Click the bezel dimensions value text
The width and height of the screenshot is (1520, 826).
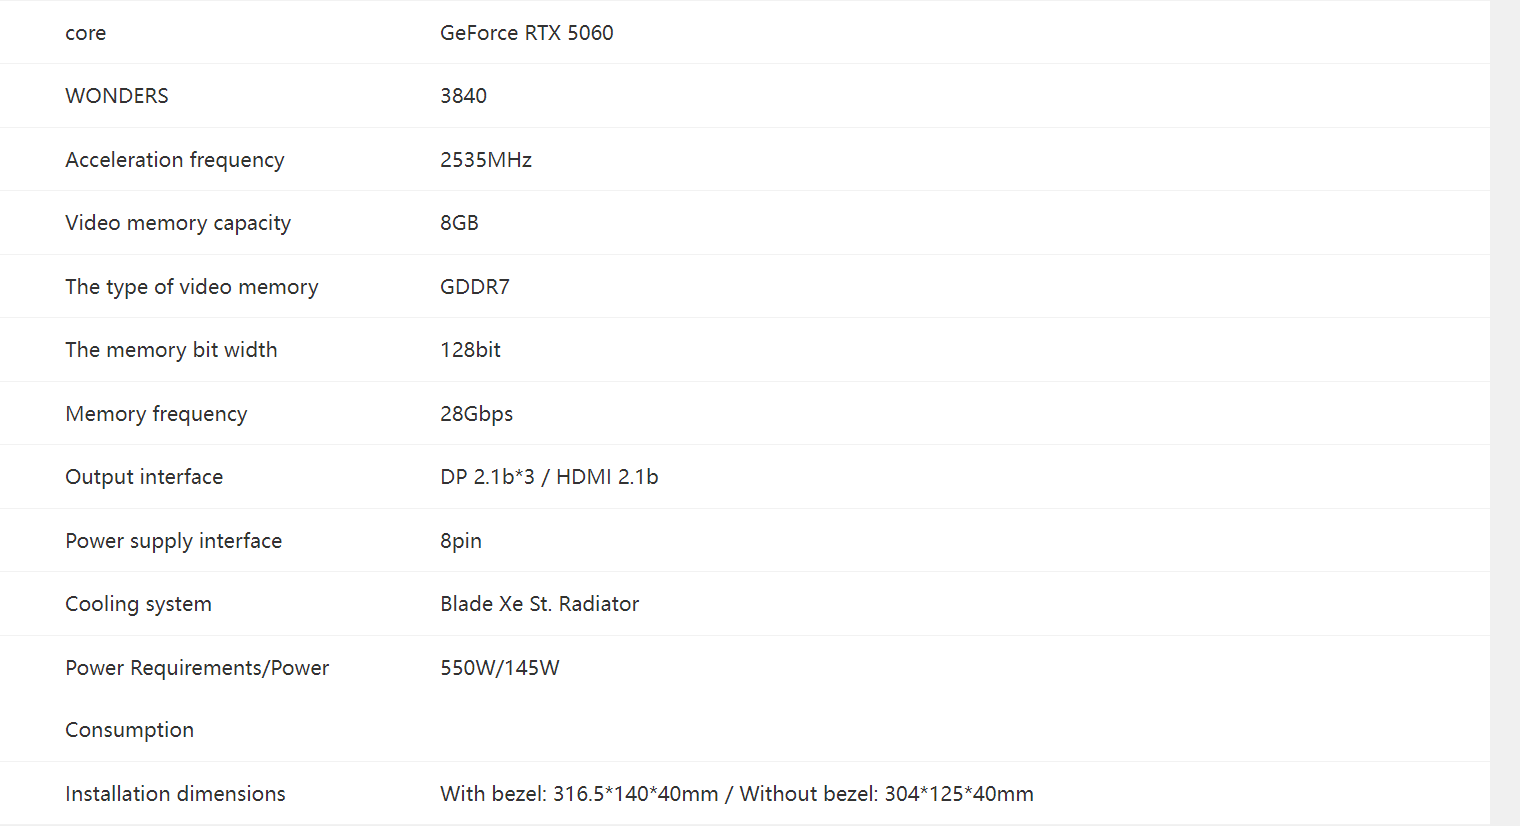tap(736, 794)
